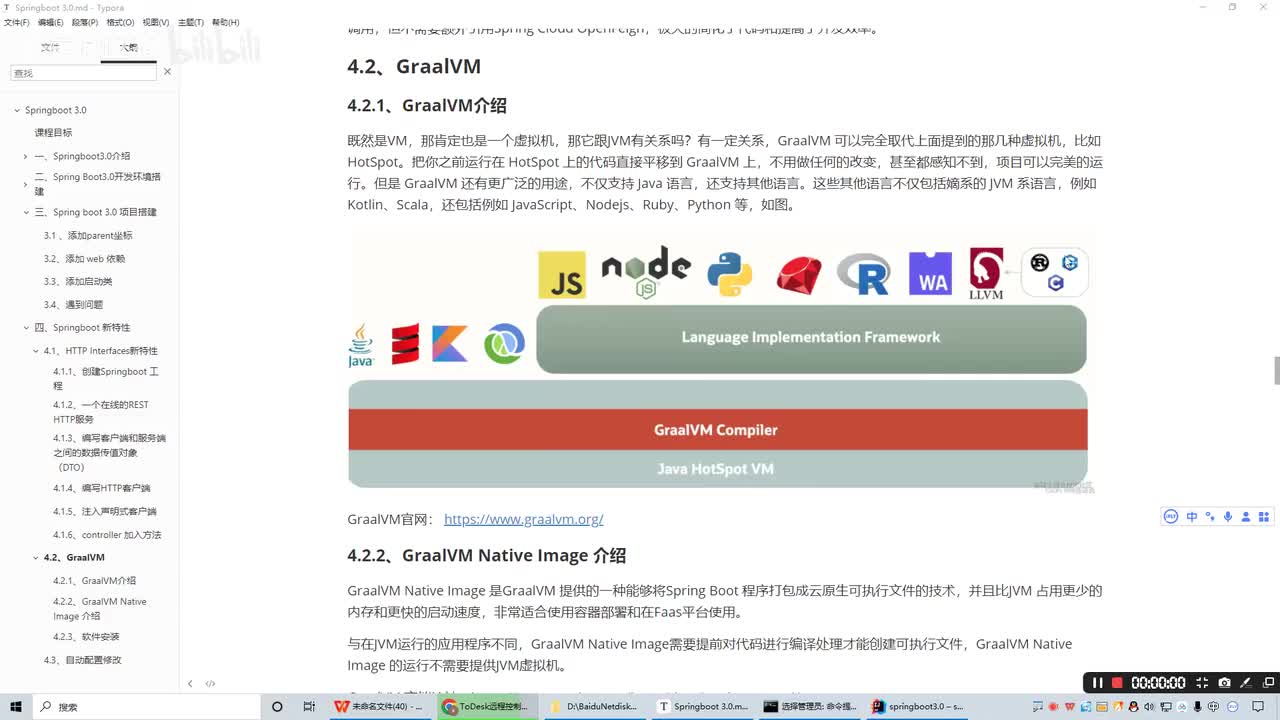The image size is (1280, 720).
Task: Switch the 中 Chinese input mode on floating bar
Action: (x=1192, y=516)
